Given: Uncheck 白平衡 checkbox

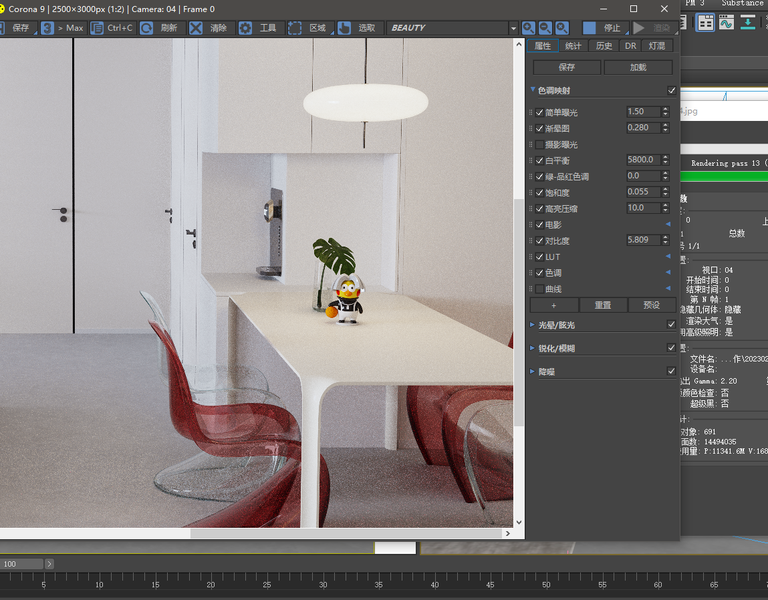Looking at the screenshot, I should [x=540, y=161].
